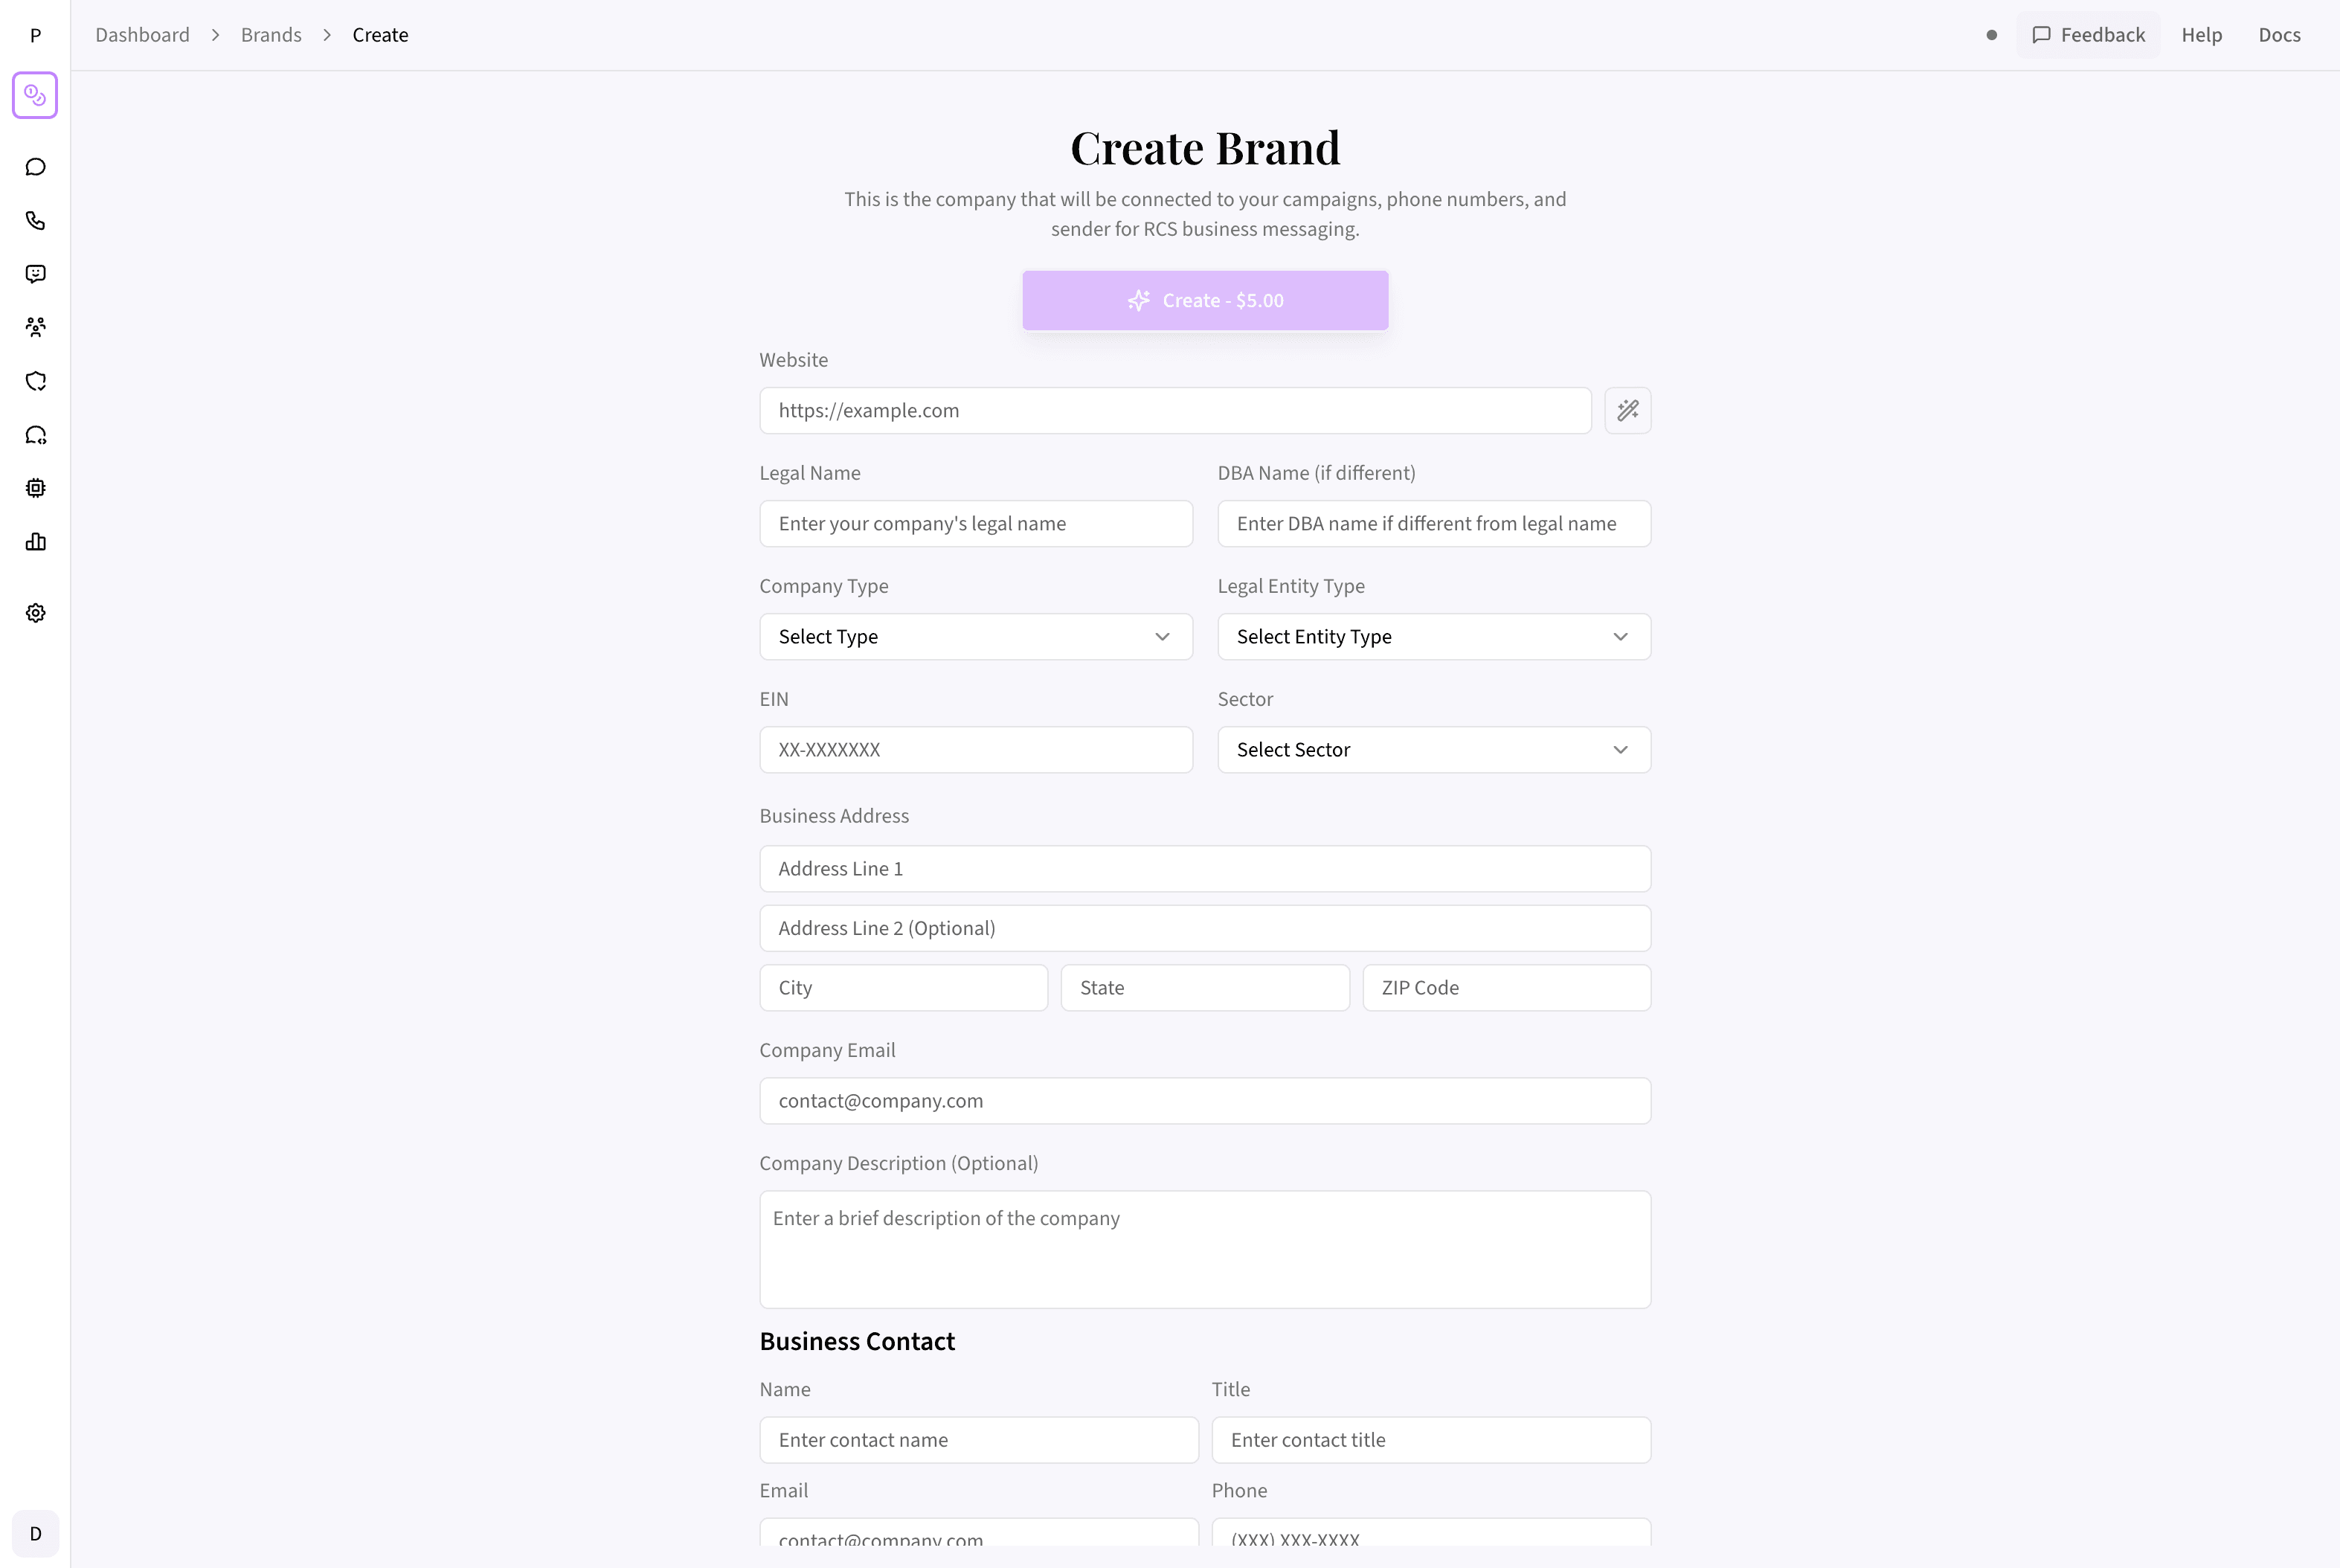Open the Select Type dropdown under Company Type
Screen dimensions: 2340x1568
point(975,637)
